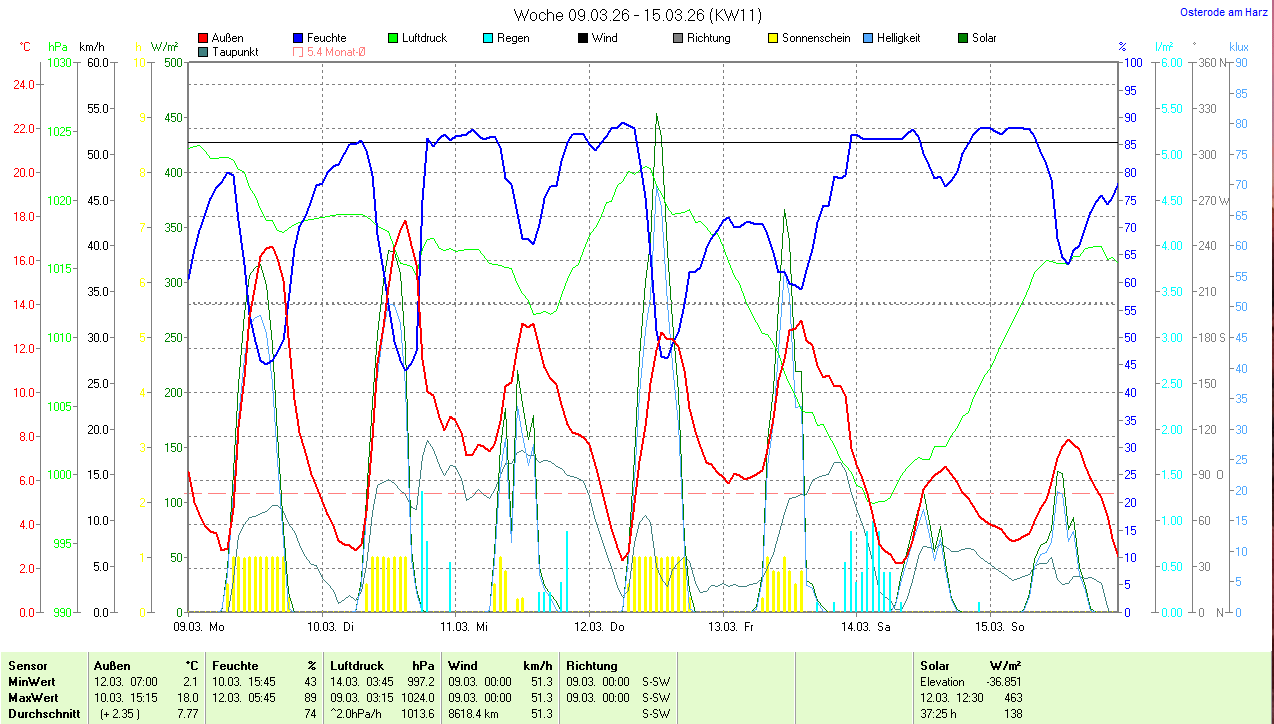The image size is (1274, 724).
Task: Click the yellow Sonnenschein legend square
Action: [773, 38]
